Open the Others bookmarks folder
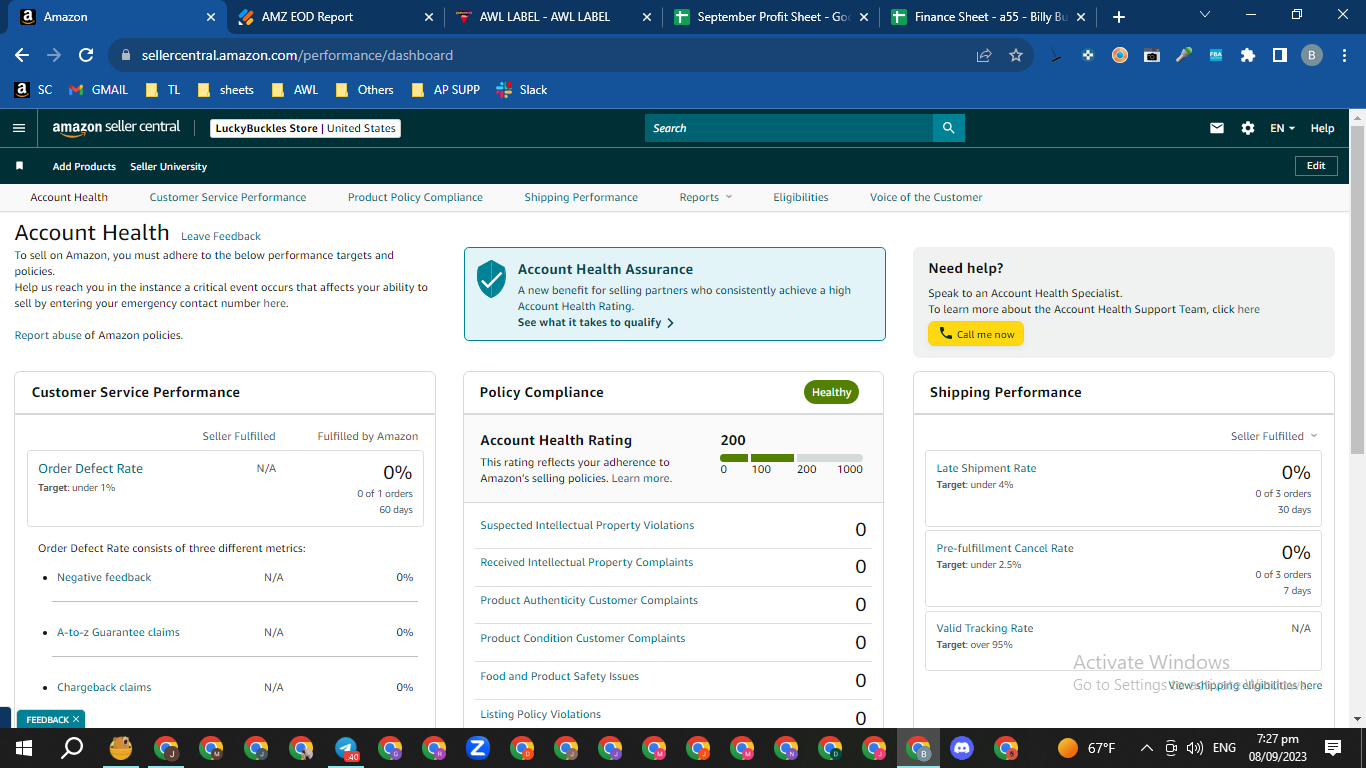The height and width of the screenshot is (768, 1366). pos(365,90)
